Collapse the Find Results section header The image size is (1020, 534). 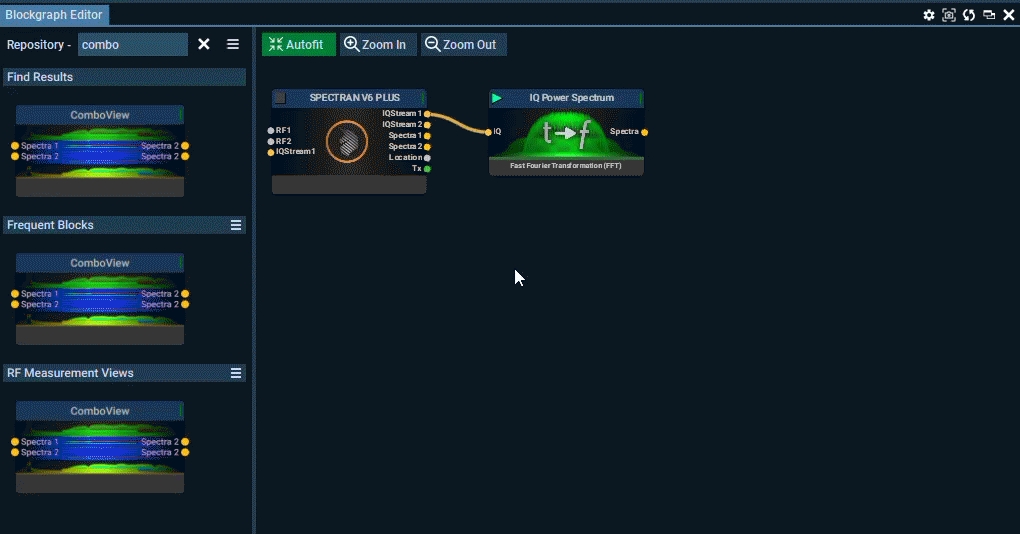point(124,77)
